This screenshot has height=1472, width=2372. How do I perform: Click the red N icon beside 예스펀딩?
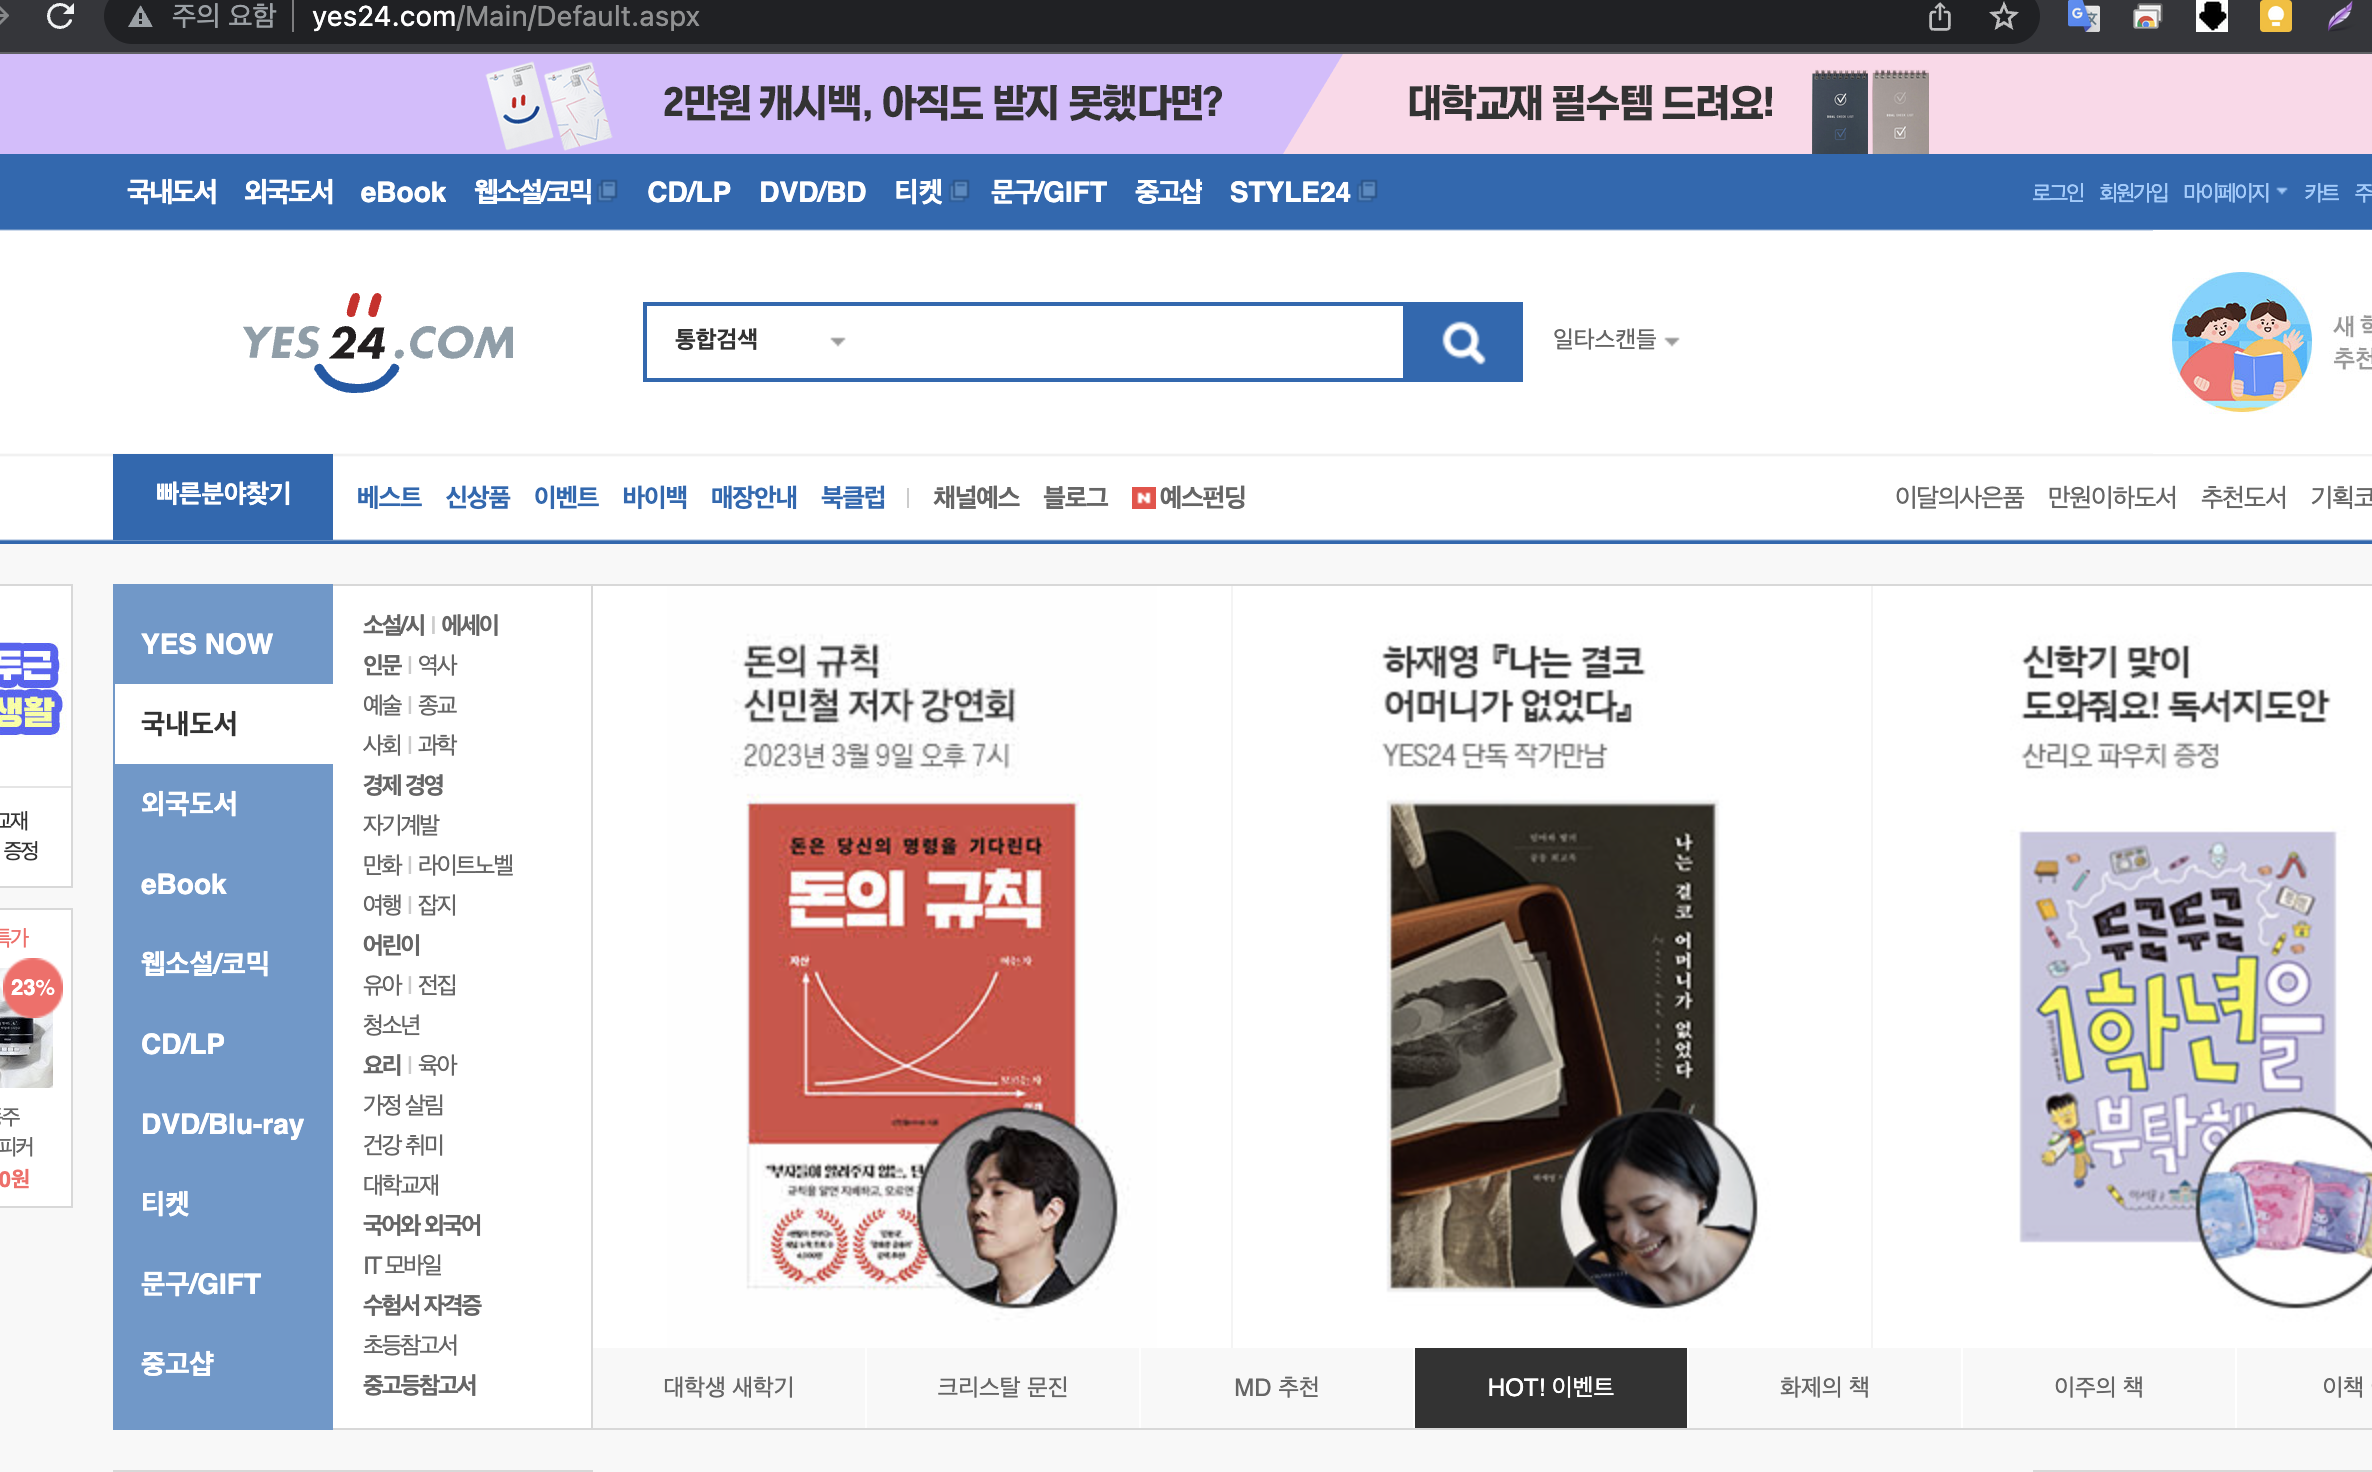(1142, 498)
